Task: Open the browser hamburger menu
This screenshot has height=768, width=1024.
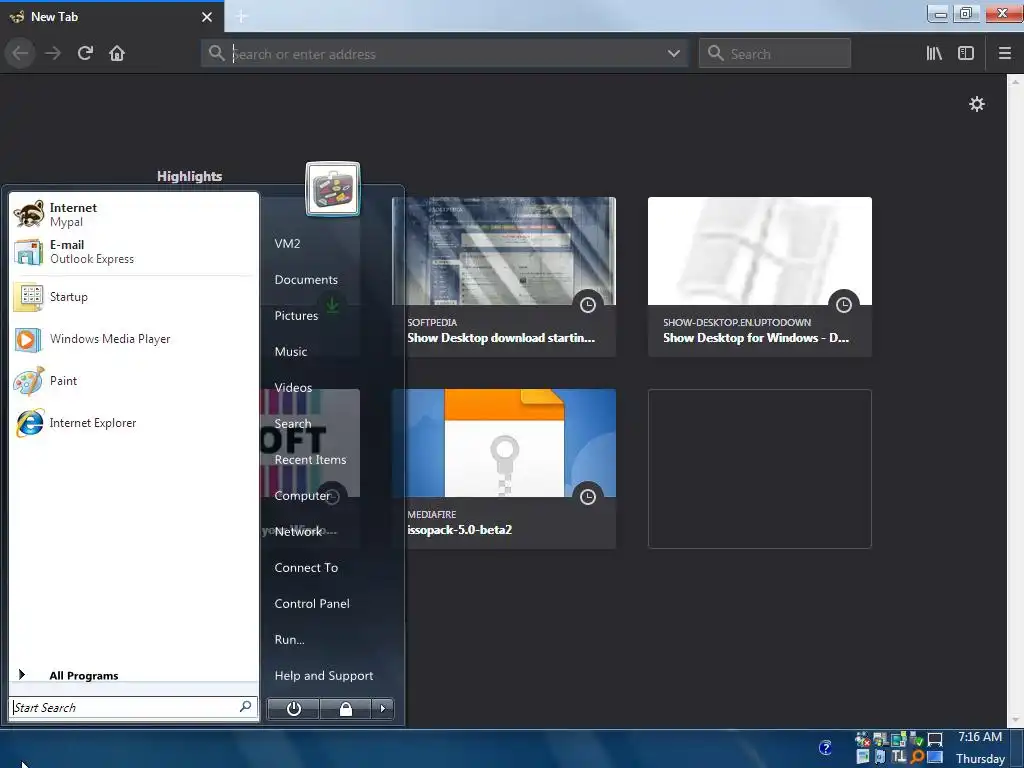Action: (x=1005, y=54)
